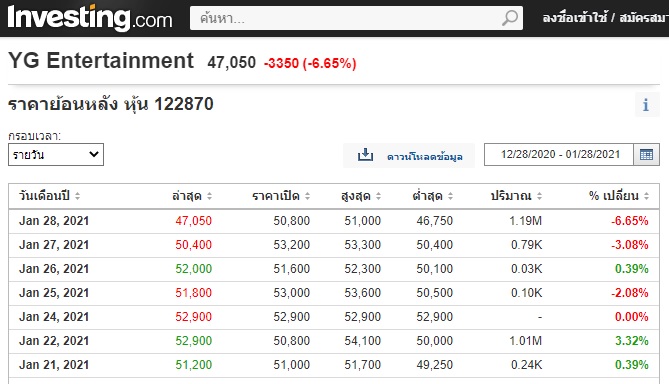Sort by ต่ำสุด column arrows
Viewport: 669px width, 384px height.
[450, 196]
